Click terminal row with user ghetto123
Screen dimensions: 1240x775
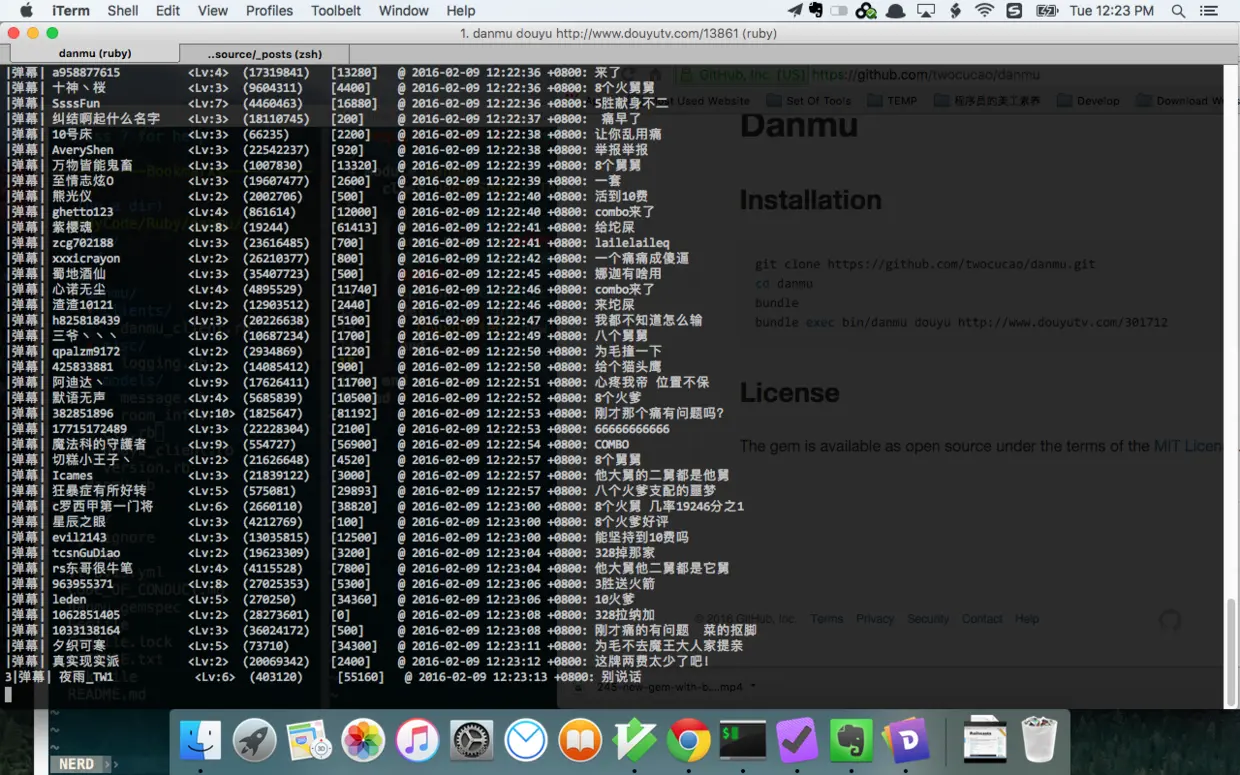tap(330, 212)
